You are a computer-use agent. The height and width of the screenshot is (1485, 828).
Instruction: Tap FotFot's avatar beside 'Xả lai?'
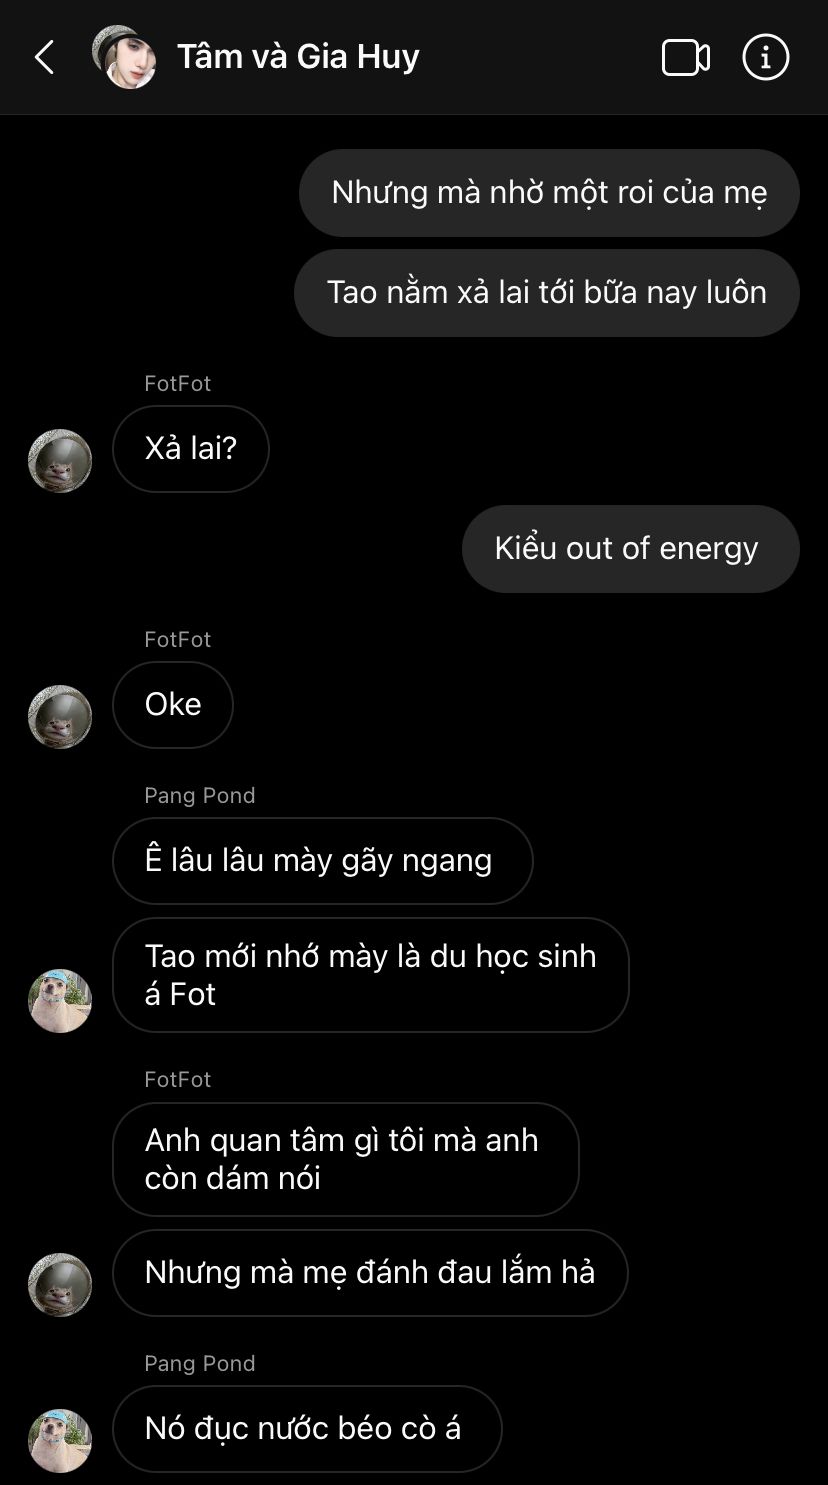coord(60,461)
